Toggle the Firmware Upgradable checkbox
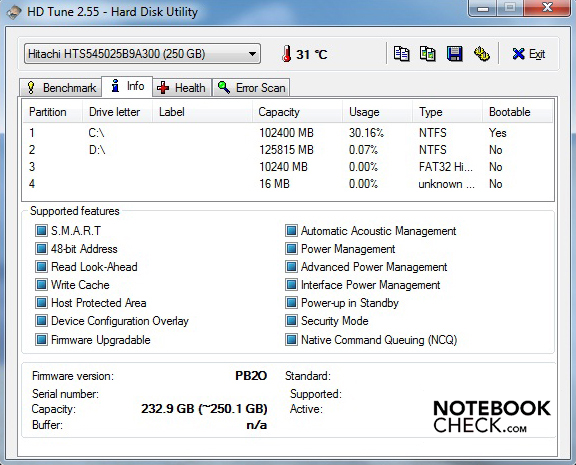 (x=41, y=339)
